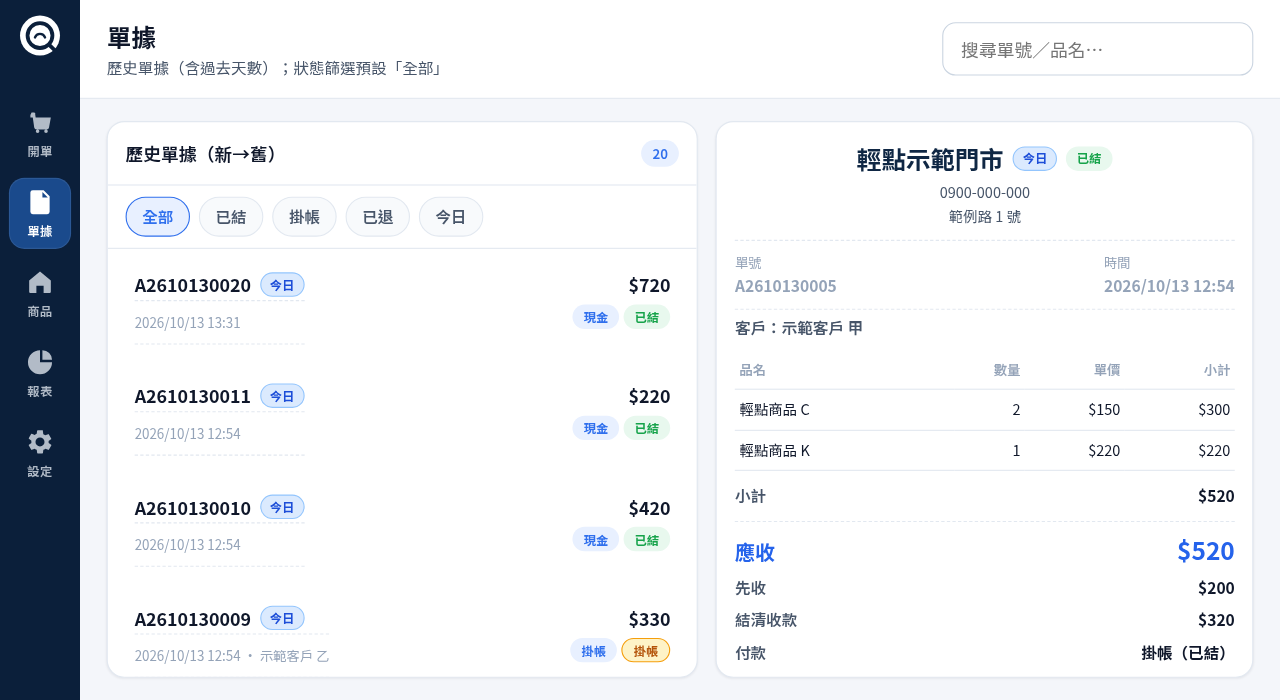The width and height of the screenshot is (1280, 700).
Task: Select the 全部 filter tab
Action: tap(158, 217)
